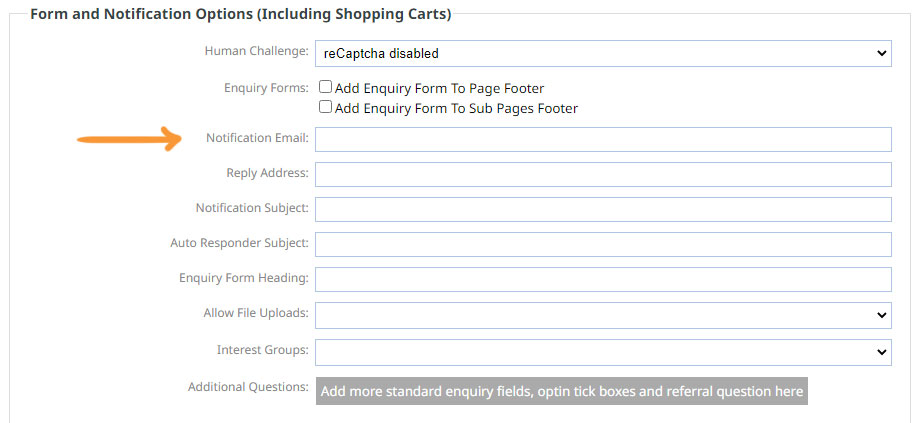Expand the Allow File Uploads dropdown
914x423 pixels.
pyautogui.click(x=603, y=315)
